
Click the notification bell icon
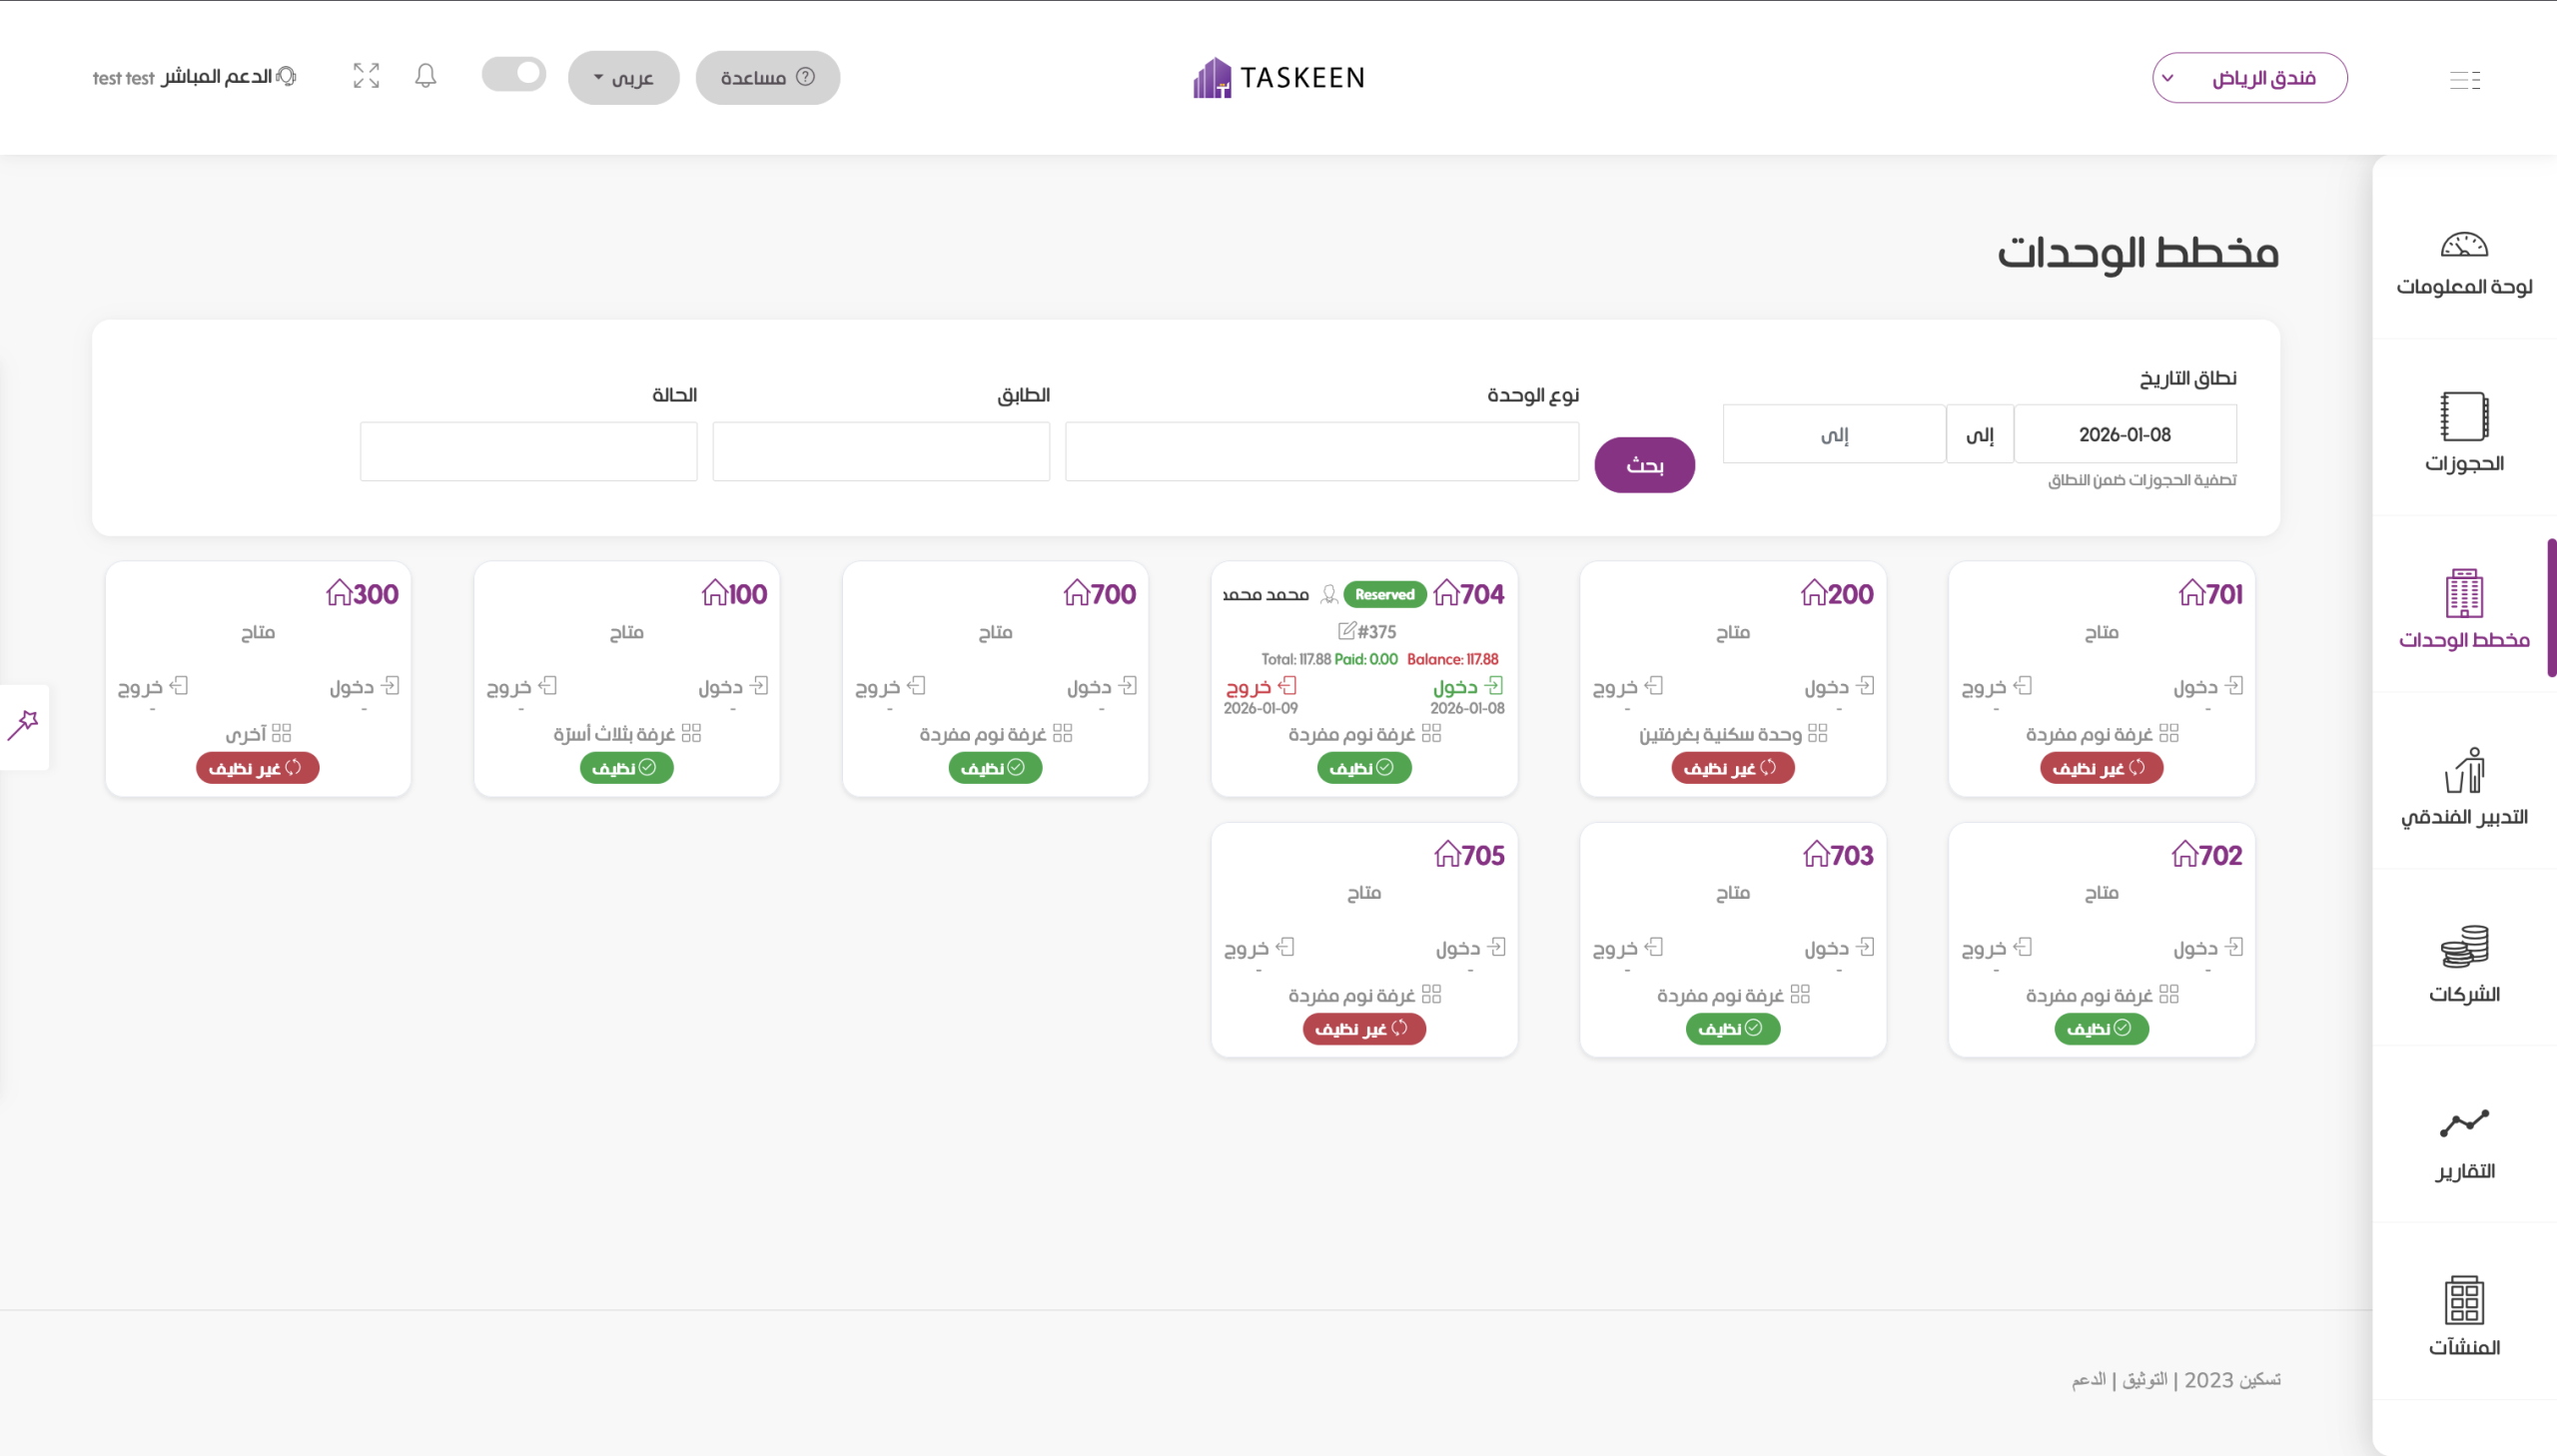pyautogui.click(x=425, y=76)
